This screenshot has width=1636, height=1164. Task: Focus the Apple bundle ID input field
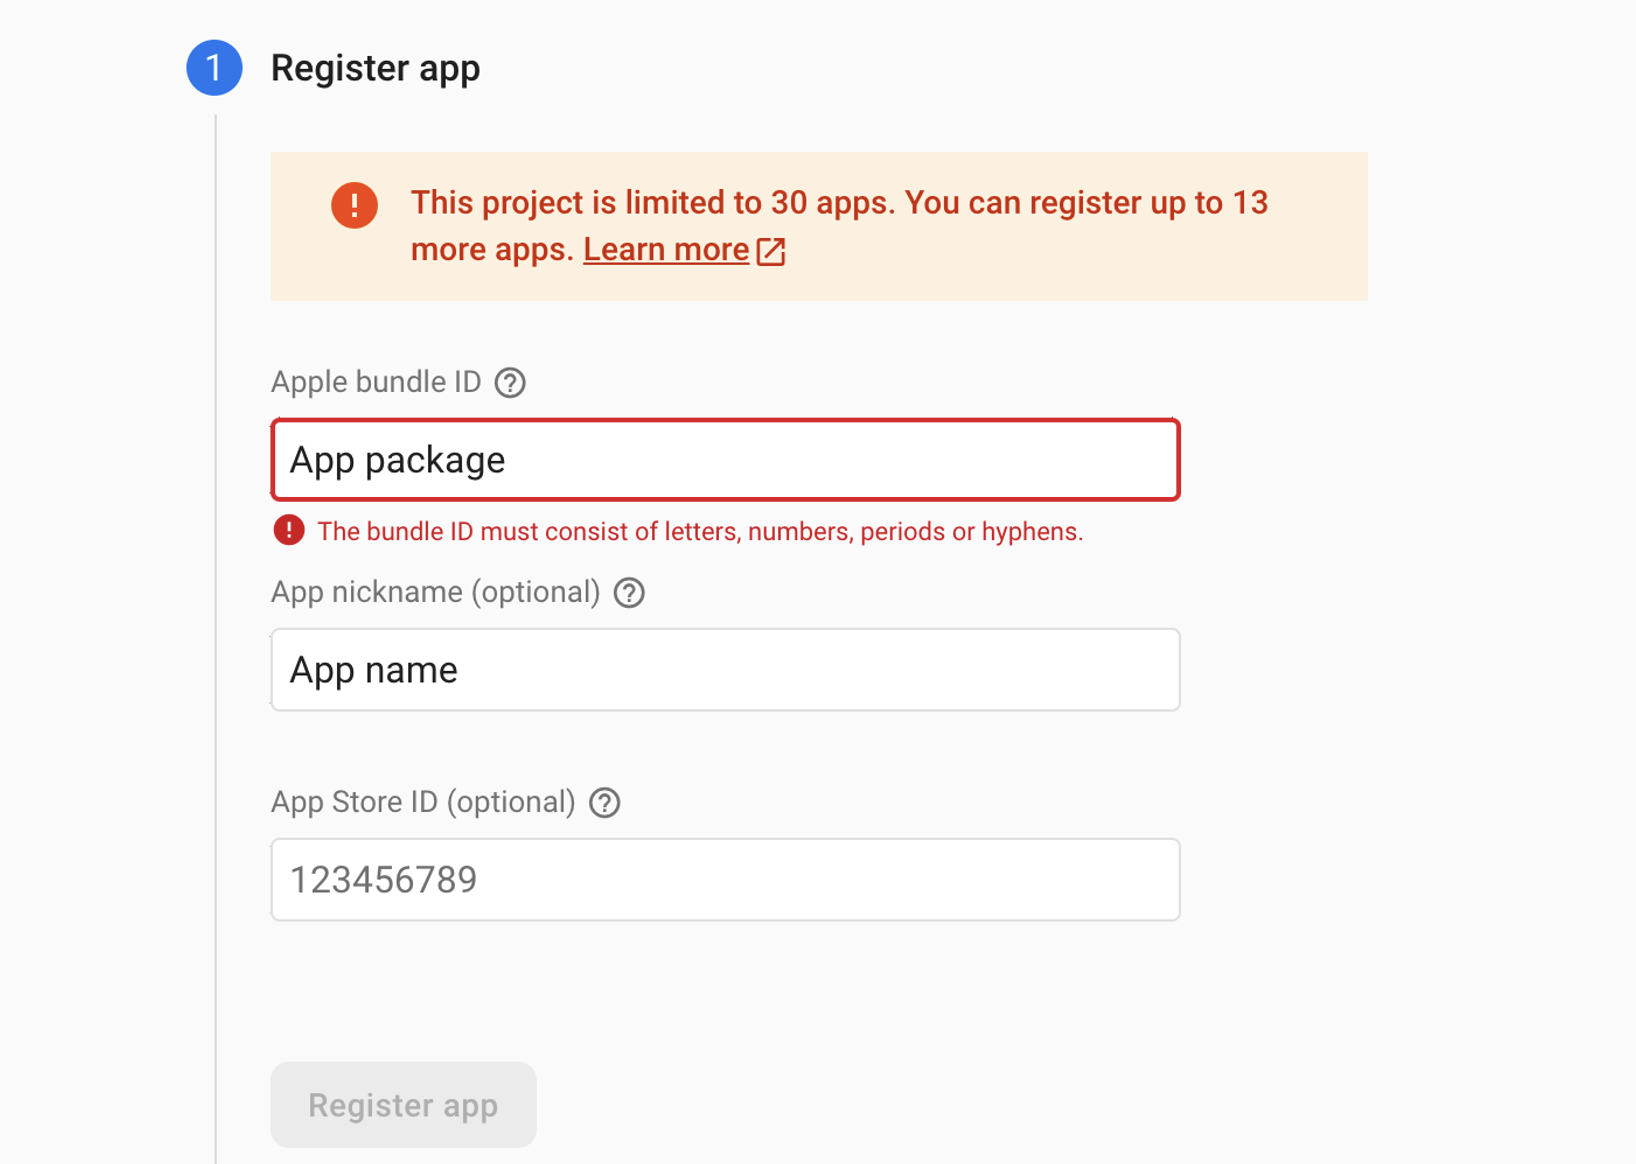pos(725,460)
